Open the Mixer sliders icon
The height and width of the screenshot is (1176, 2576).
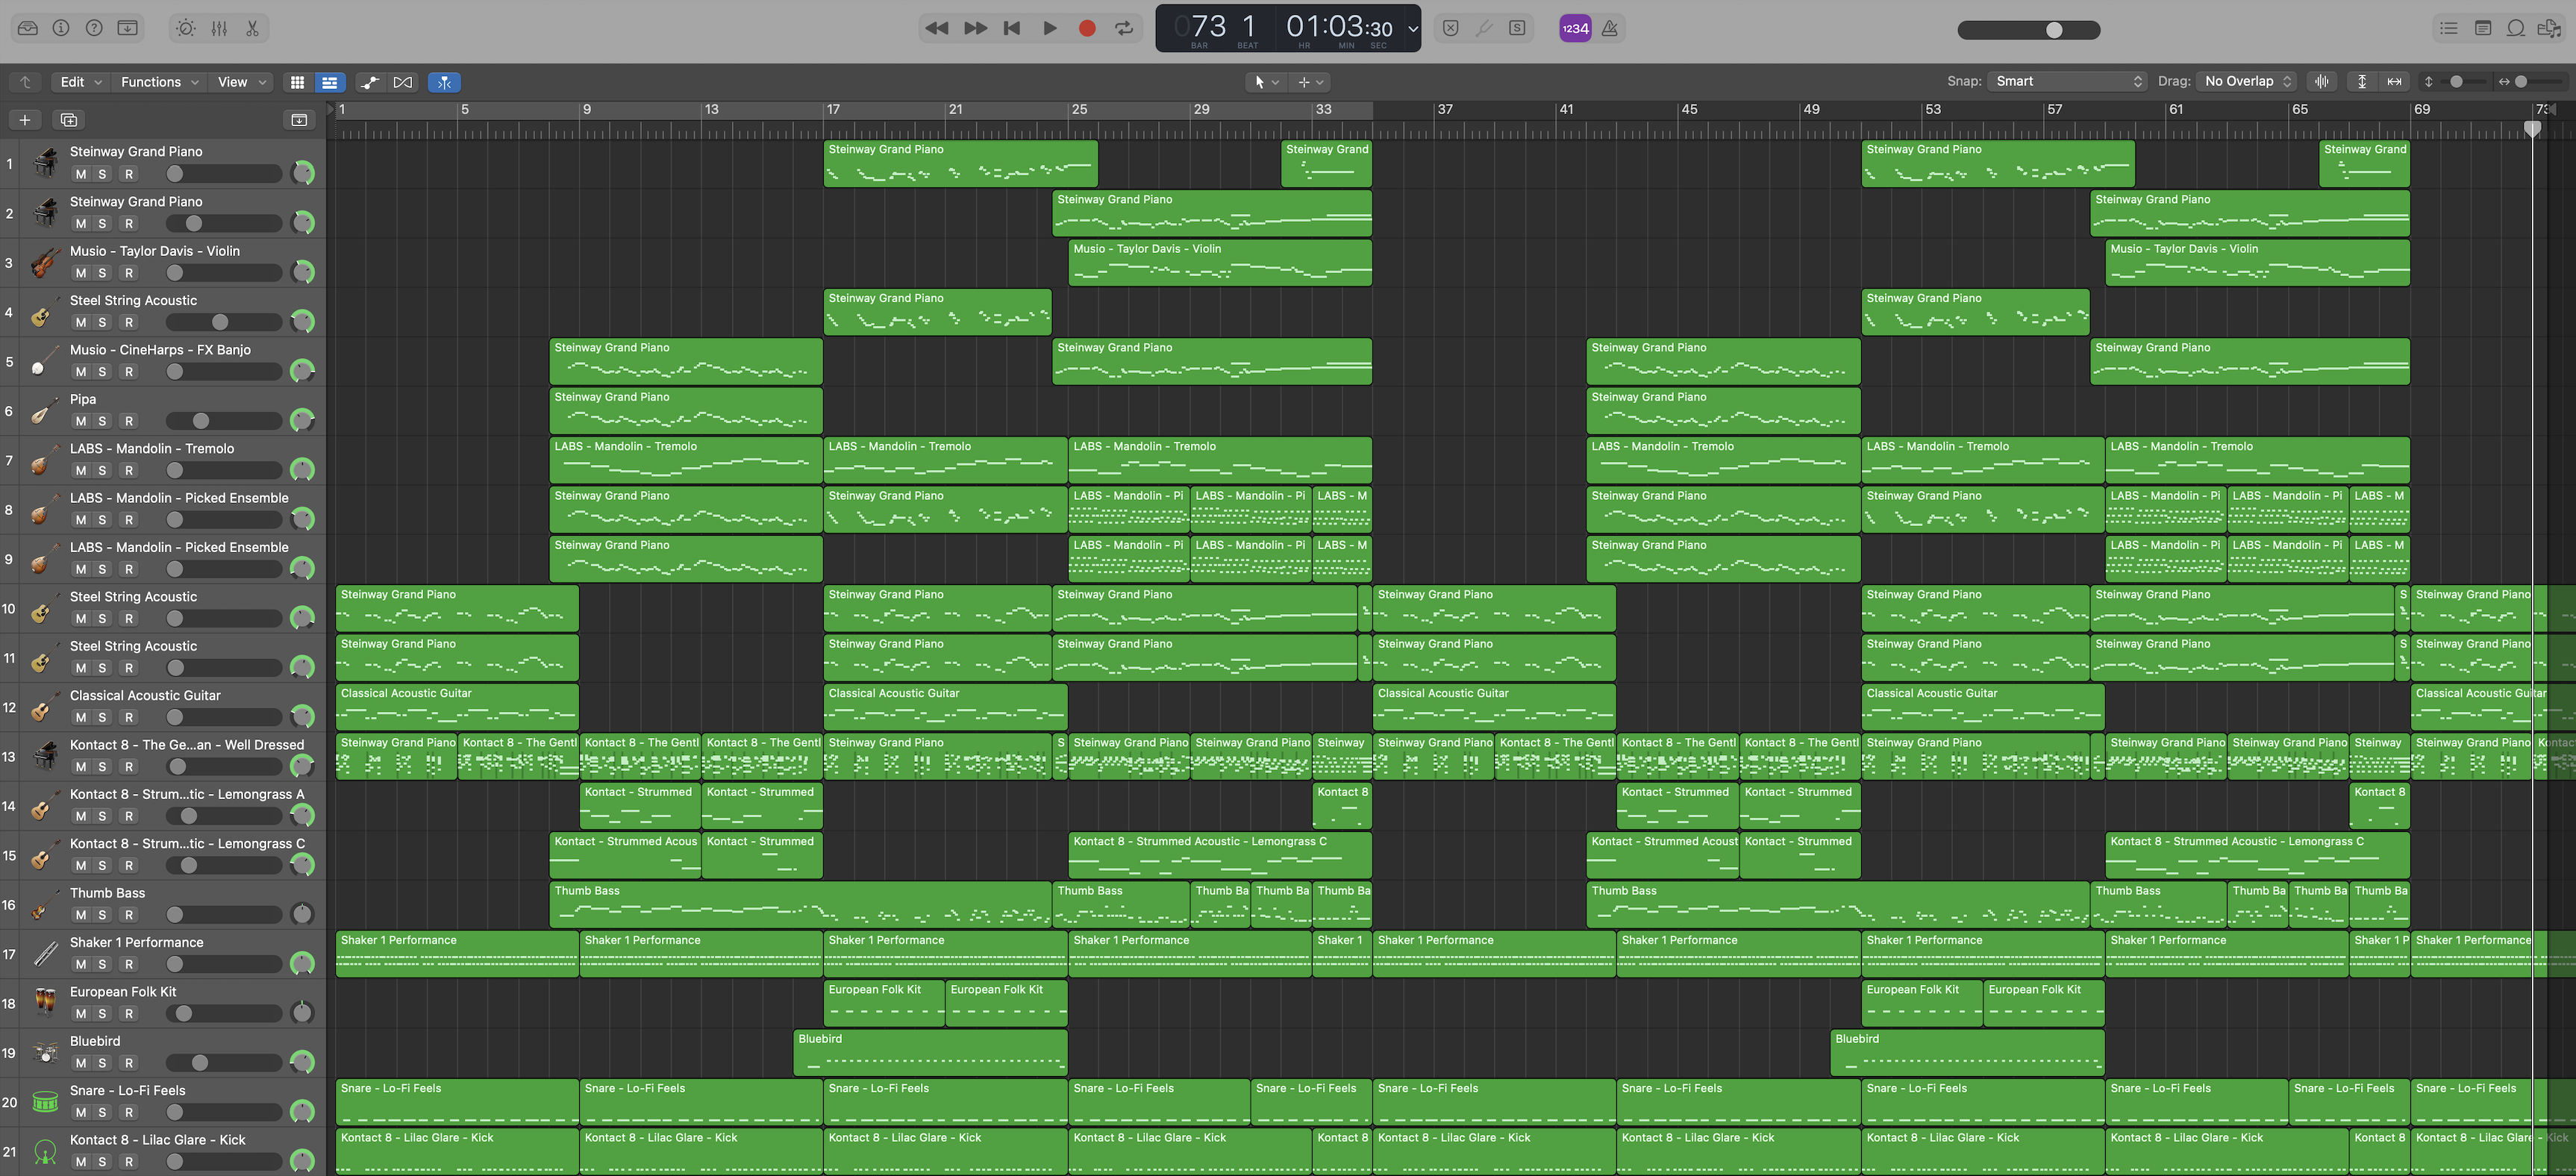coord(219,28)
